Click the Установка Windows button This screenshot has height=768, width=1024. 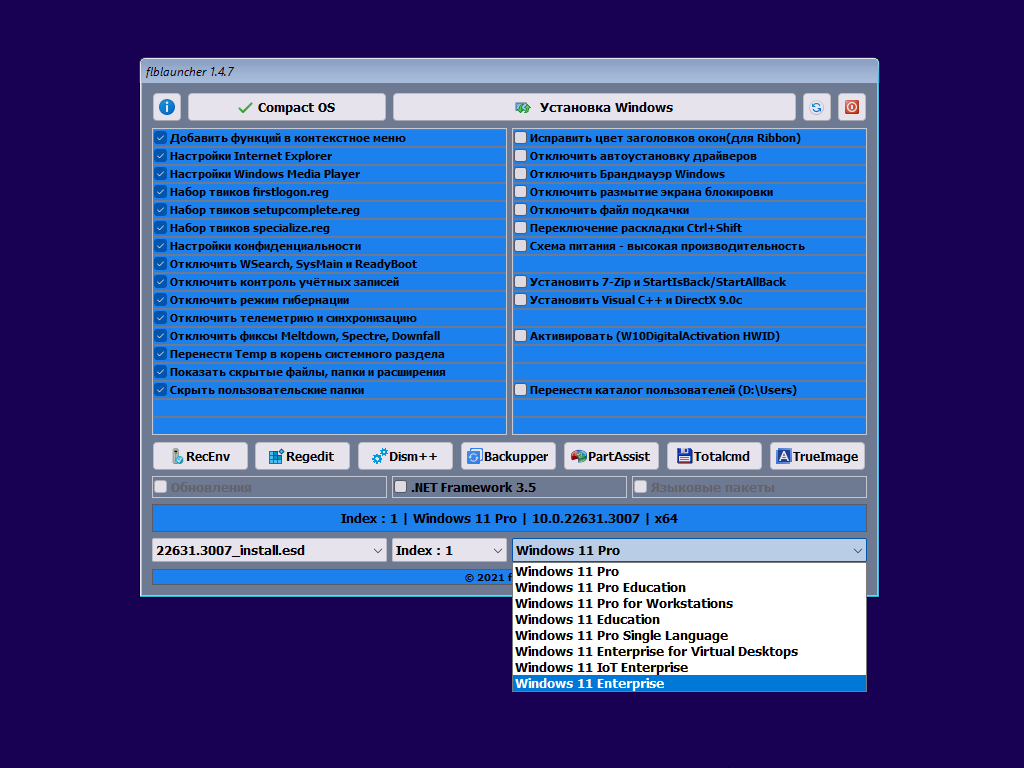(x=594, y=107)
